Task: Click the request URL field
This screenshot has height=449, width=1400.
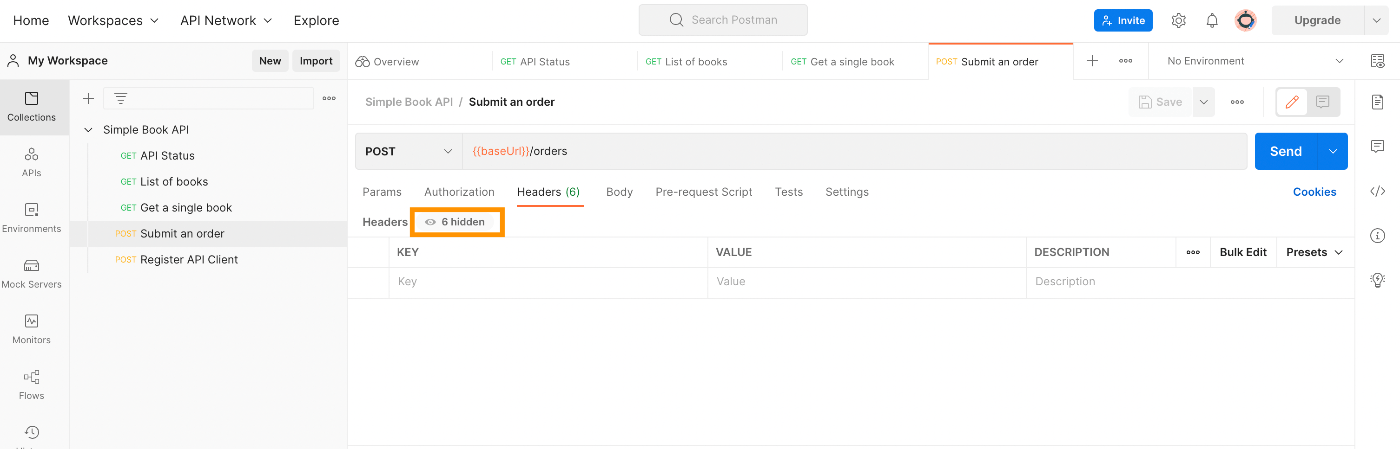Action: [854, 151]
